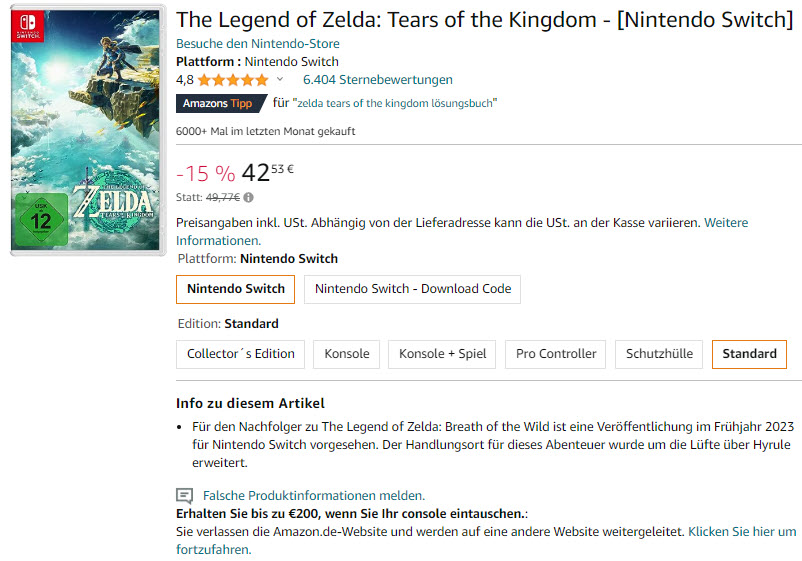
Task: Select the Schutzhülle edition
Action: pos(659,354)
